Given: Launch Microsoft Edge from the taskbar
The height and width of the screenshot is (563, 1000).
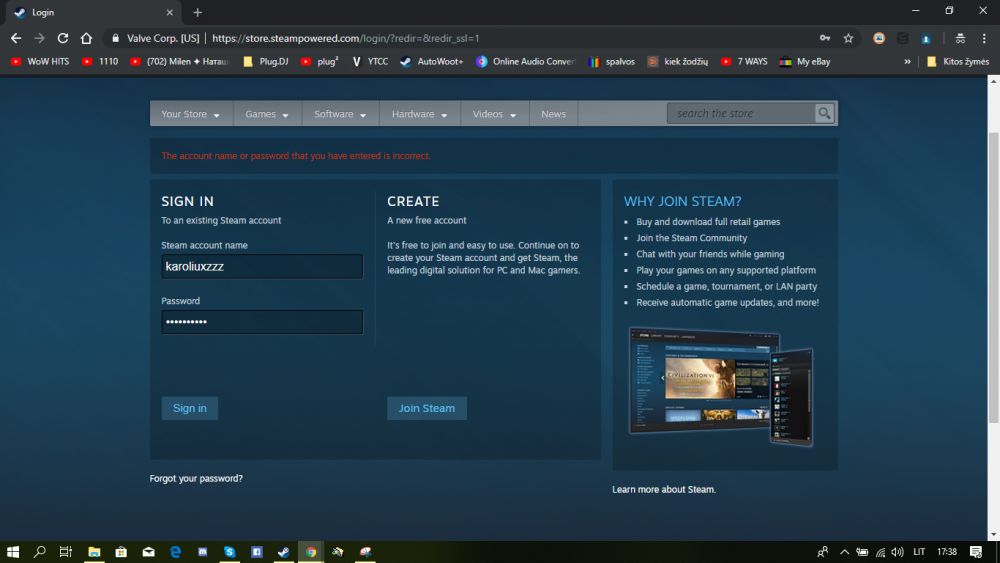Looking at the screenshot, I should [175, 552].
